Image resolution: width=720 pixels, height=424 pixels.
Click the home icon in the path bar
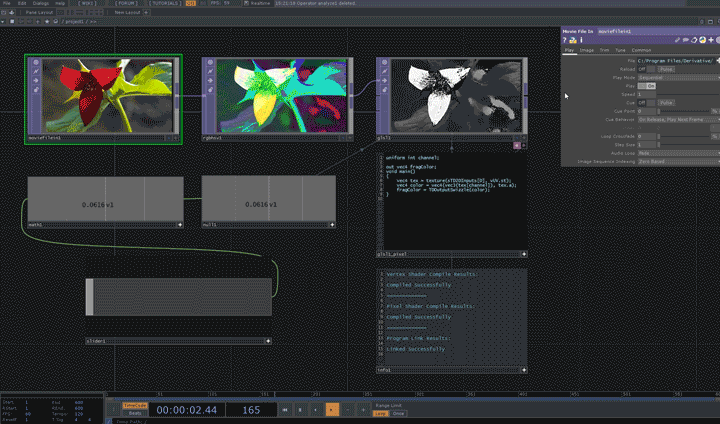point(56,21)
